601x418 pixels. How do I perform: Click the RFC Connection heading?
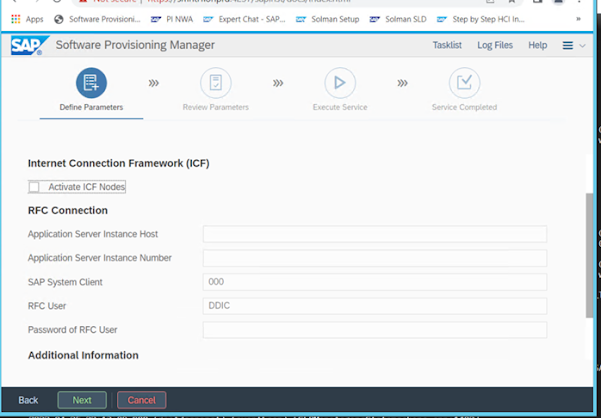[x=68, y=210]
